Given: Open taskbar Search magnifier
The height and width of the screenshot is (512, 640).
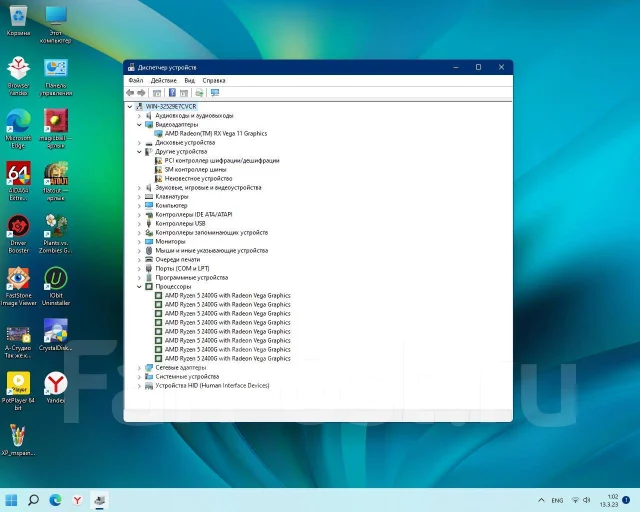Looking at the screenshot, I should pyautogui.click(x=33, y=500).
